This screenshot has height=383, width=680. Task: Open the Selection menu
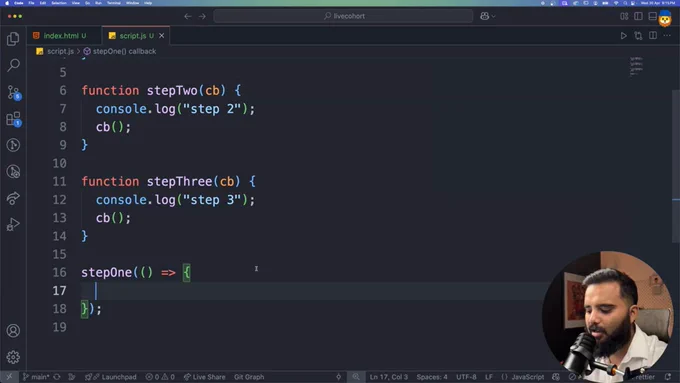pyautogui.click(x=59, y=3)
